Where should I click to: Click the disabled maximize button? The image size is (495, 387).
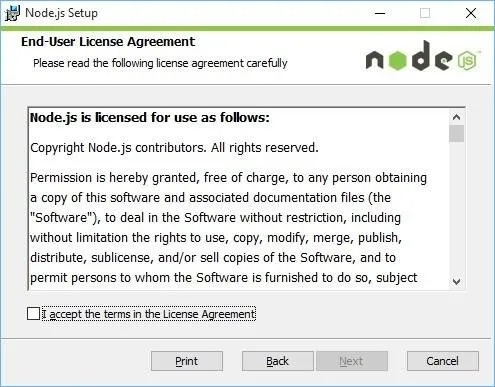425,13
